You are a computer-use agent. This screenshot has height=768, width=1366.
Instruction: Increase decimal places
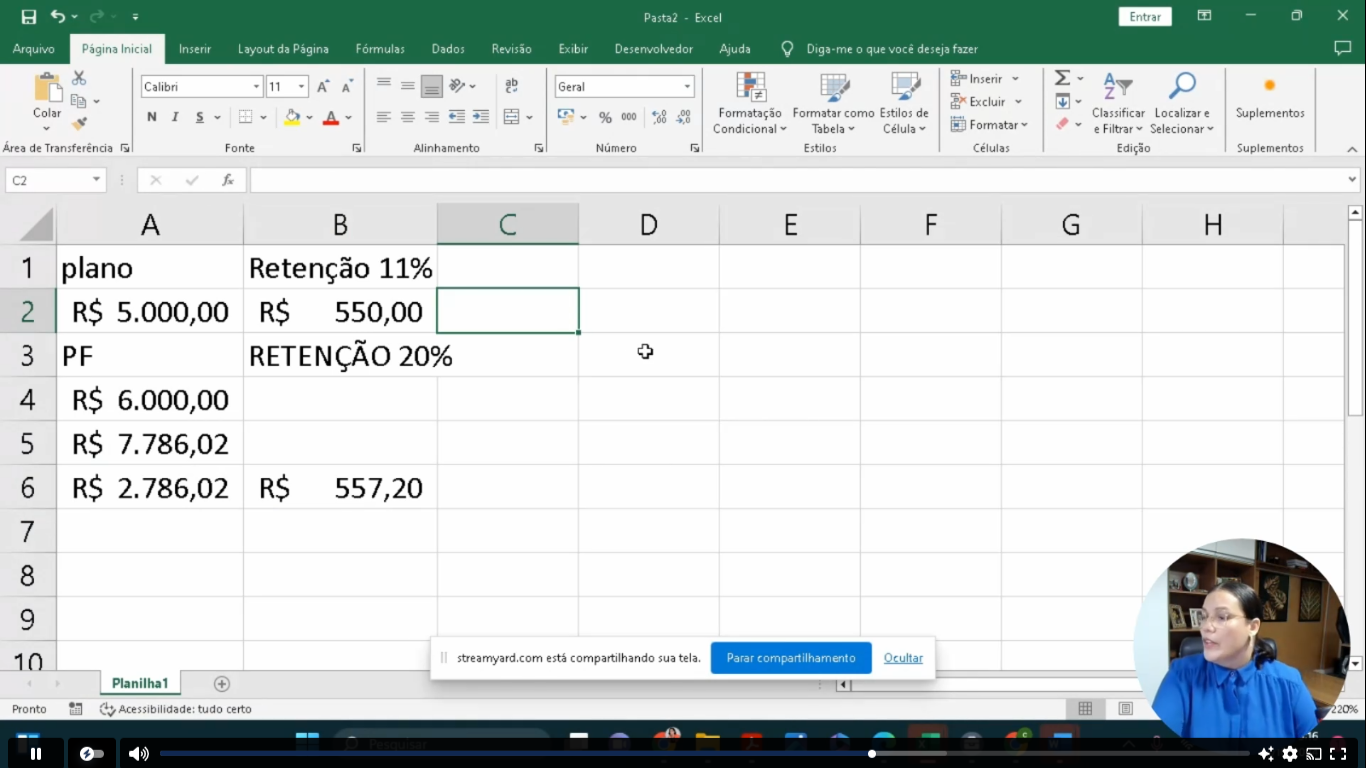pos(659,117)
